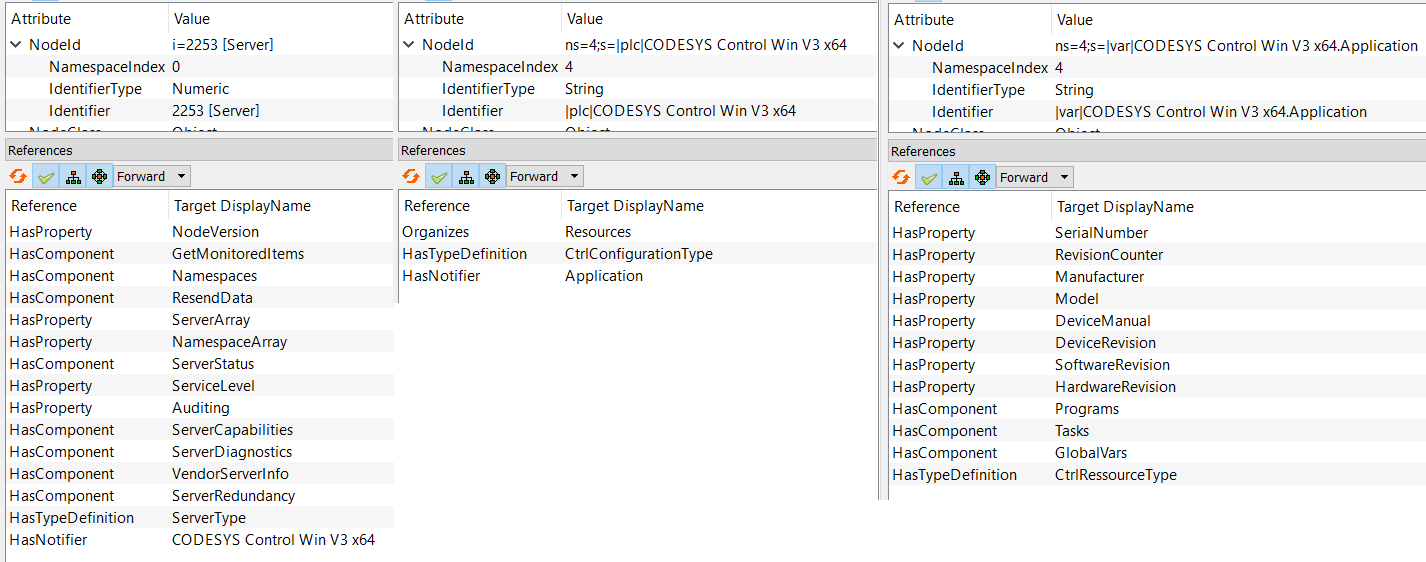Select the HardwareRevision property row
The width and height of the screenshot is (1426, 562).
(1157, 387)
